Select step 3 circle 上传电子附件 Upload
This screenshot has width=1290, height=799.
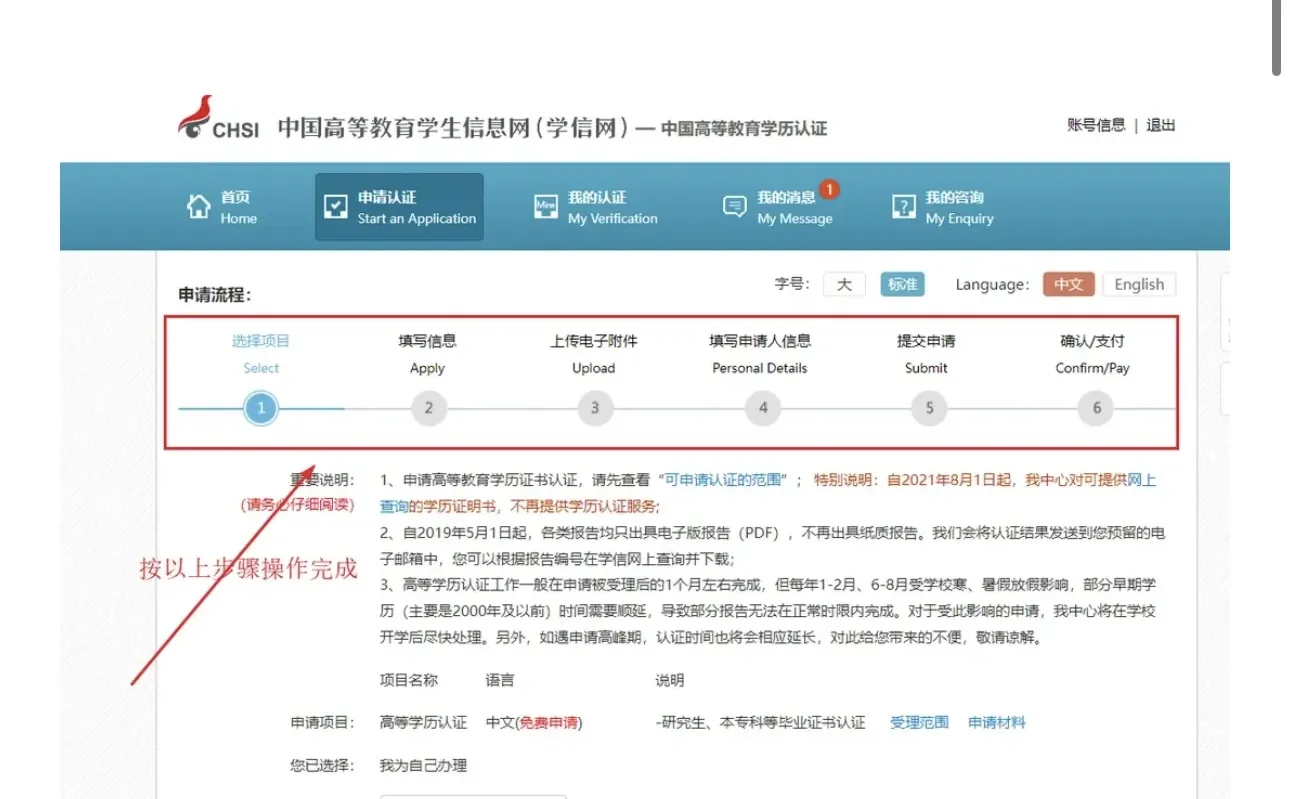(x=594, y=408)
